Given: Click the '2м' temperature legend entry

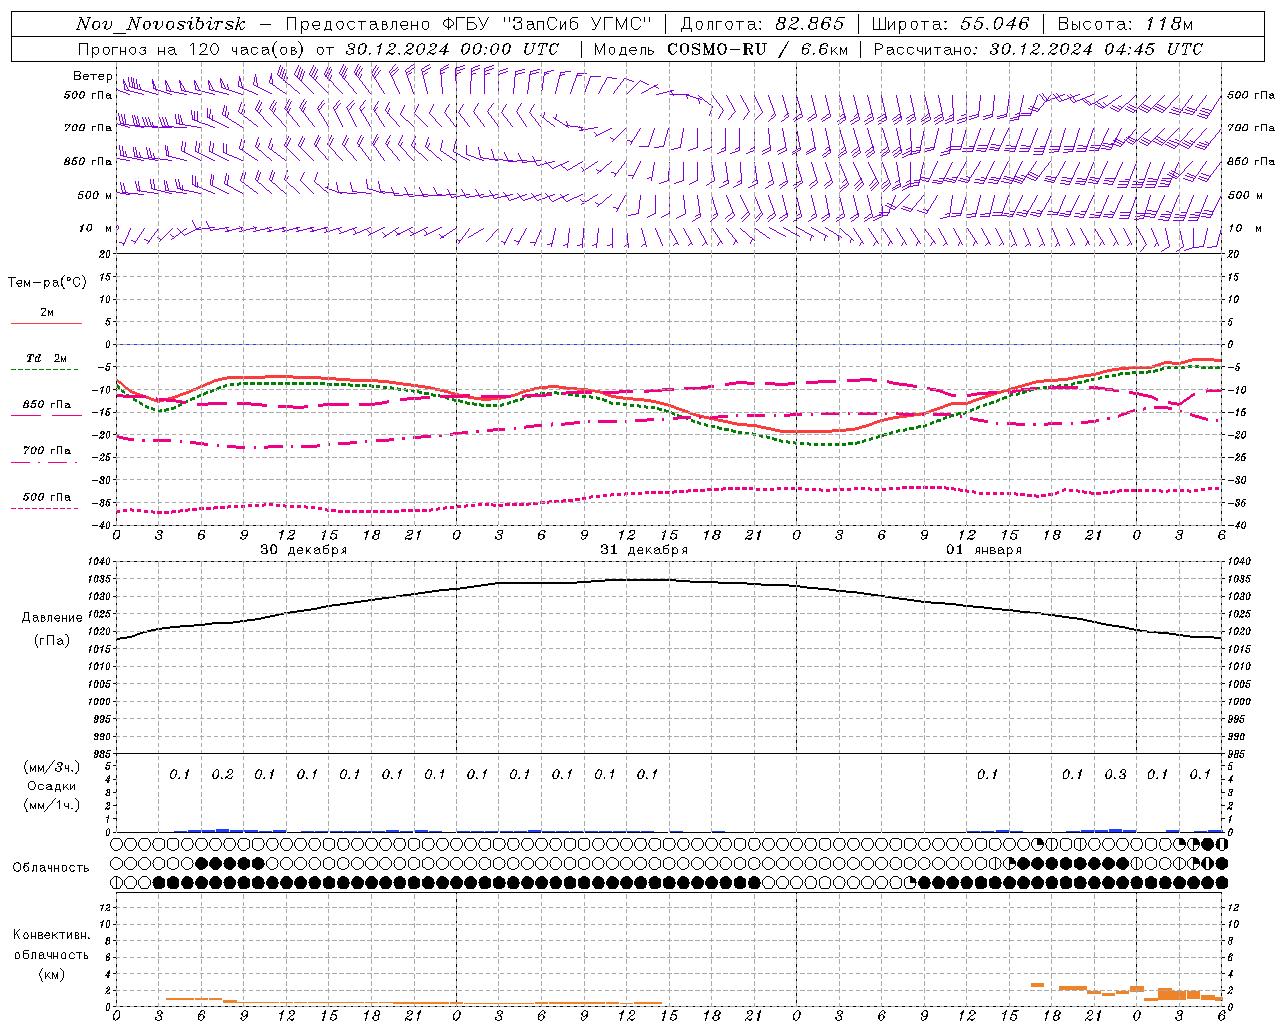Looking at the screenshot, I should point(47,312).
